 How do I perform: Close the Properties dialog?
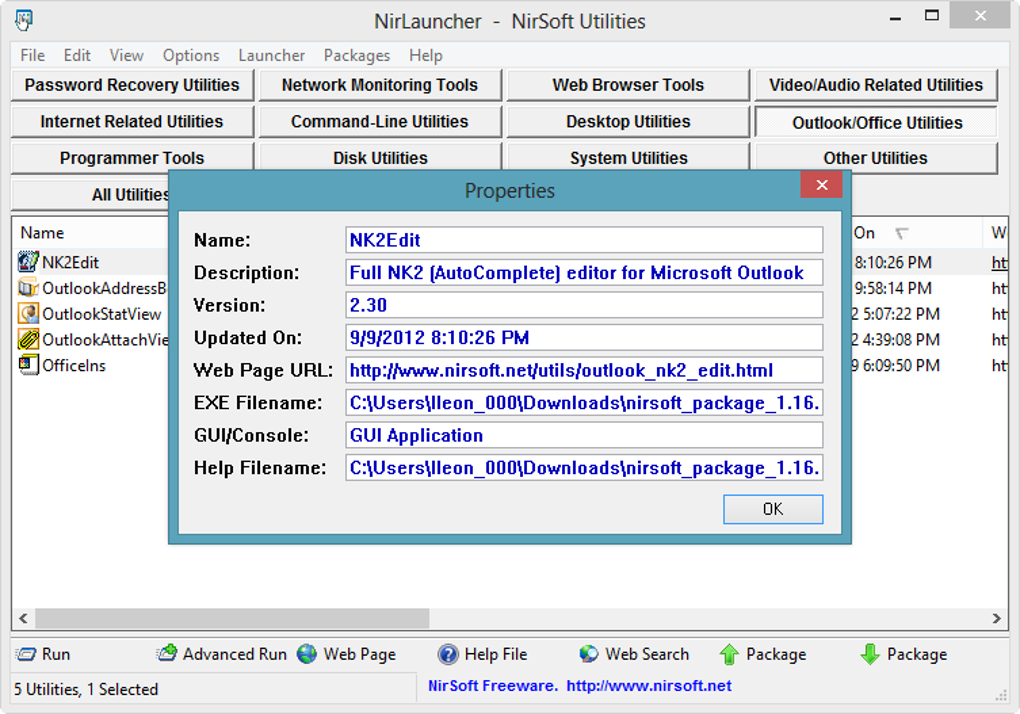click(x=822, y=185)
